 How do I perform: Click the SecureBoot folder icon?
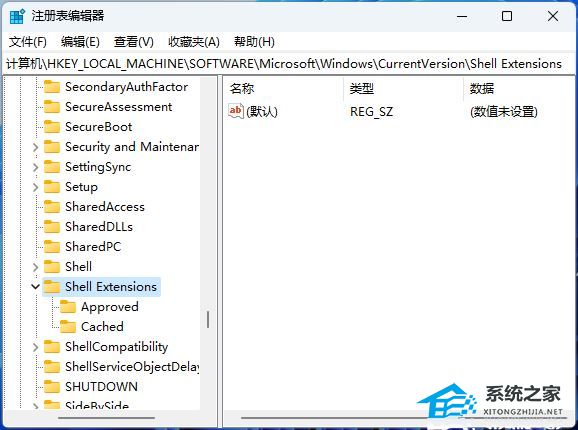pos(52,127)
